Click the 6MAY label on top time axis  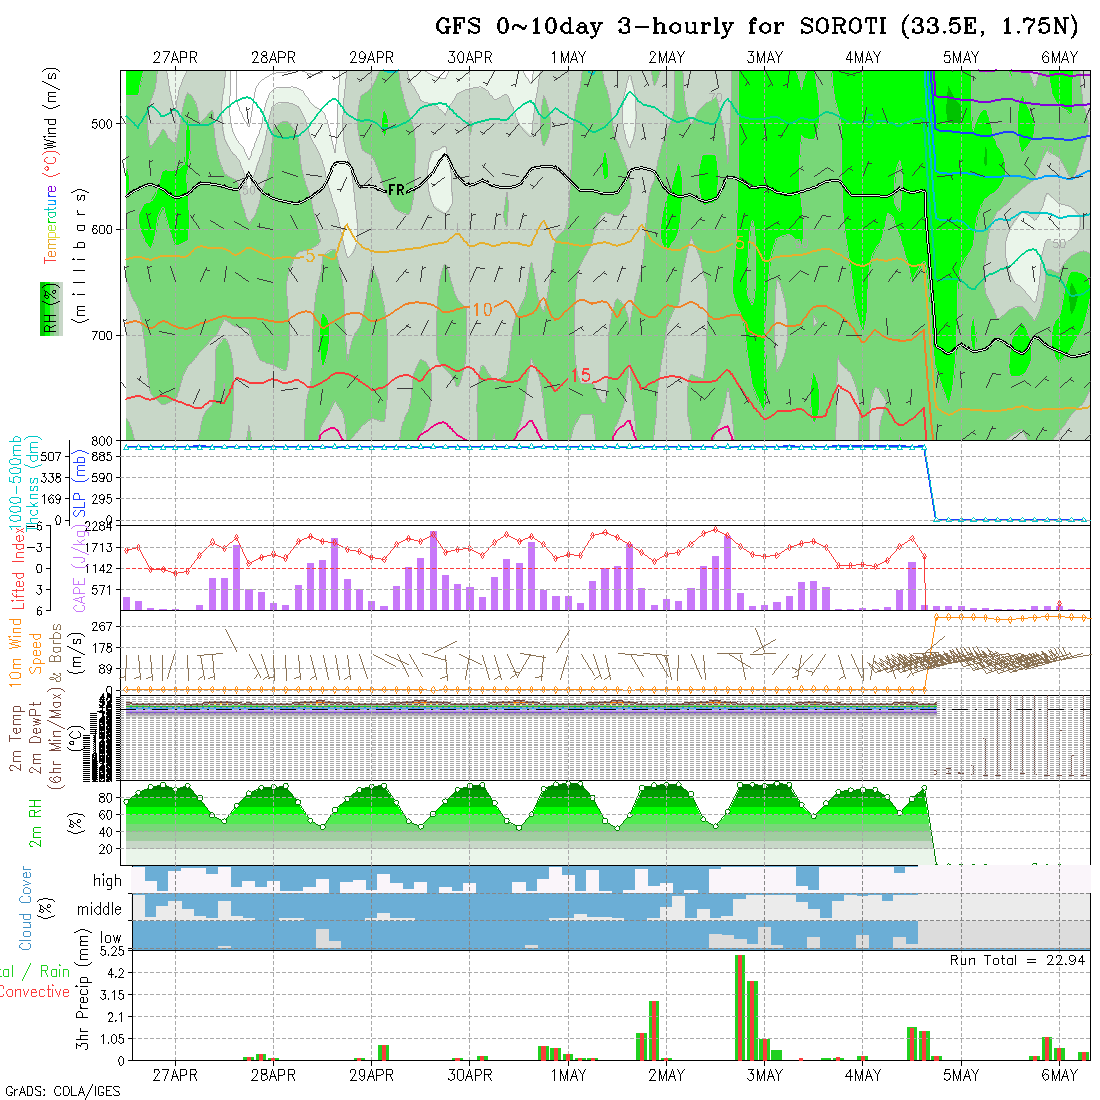pos(1059,58)
